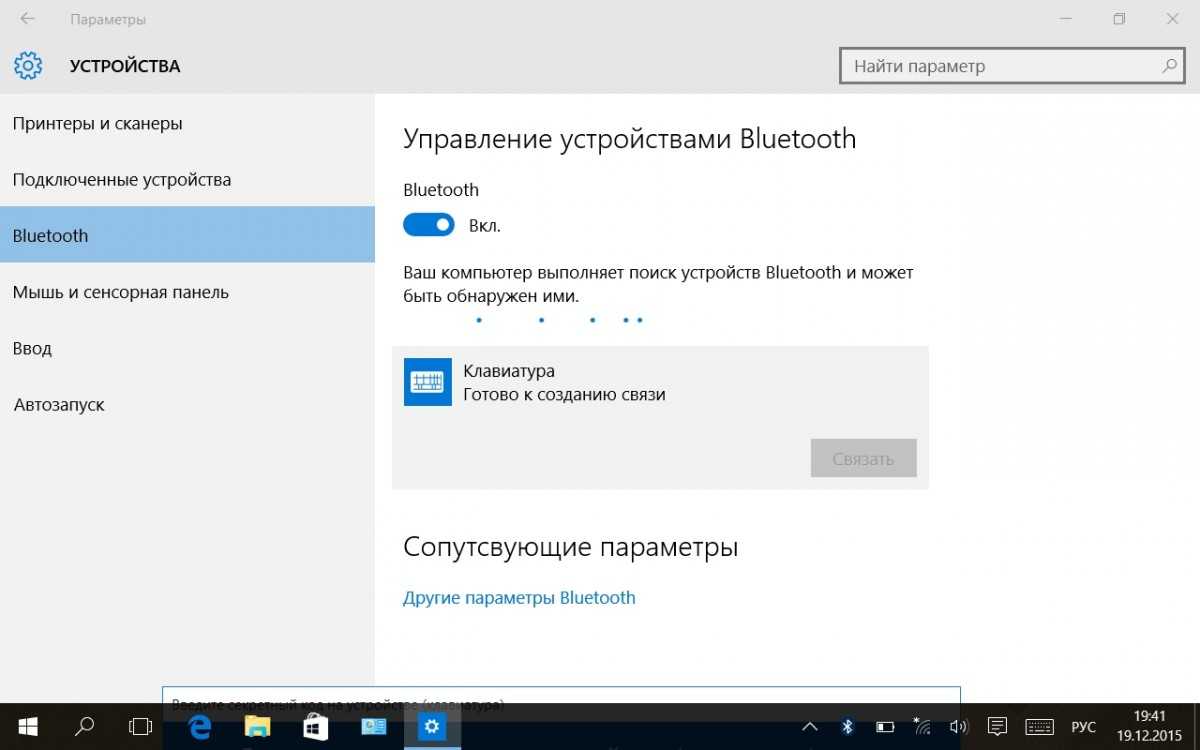This screenshot has width=1200, height=750.
Task: Select the Клавиатура keyboard device icon
Action: [428, 382]
